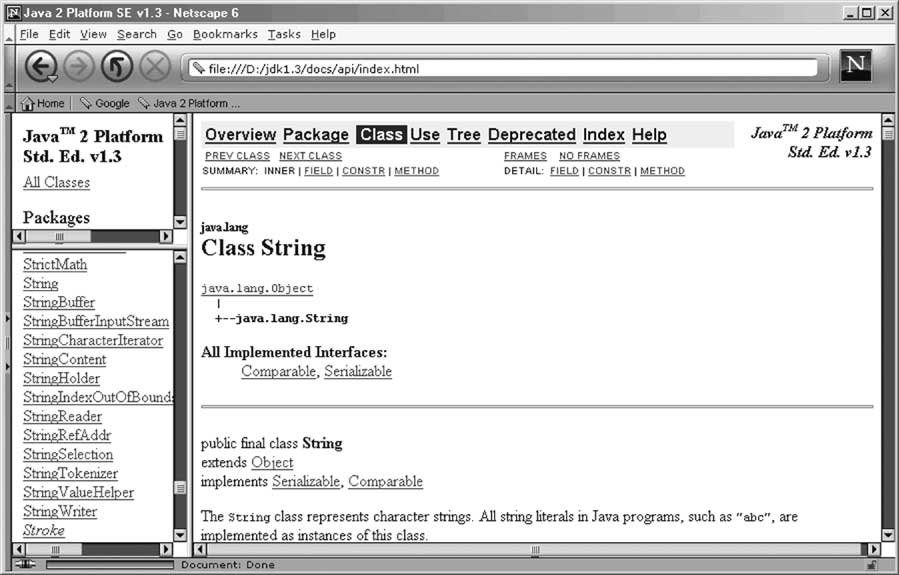Jump to the summary METHOD link

[417, 171]
